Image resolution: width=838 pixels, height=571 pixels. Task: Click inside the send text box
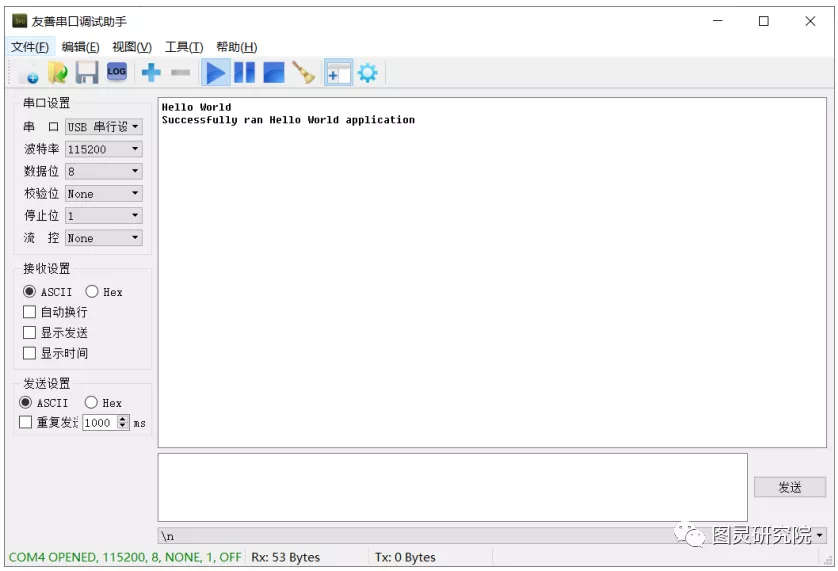(453, 488)
